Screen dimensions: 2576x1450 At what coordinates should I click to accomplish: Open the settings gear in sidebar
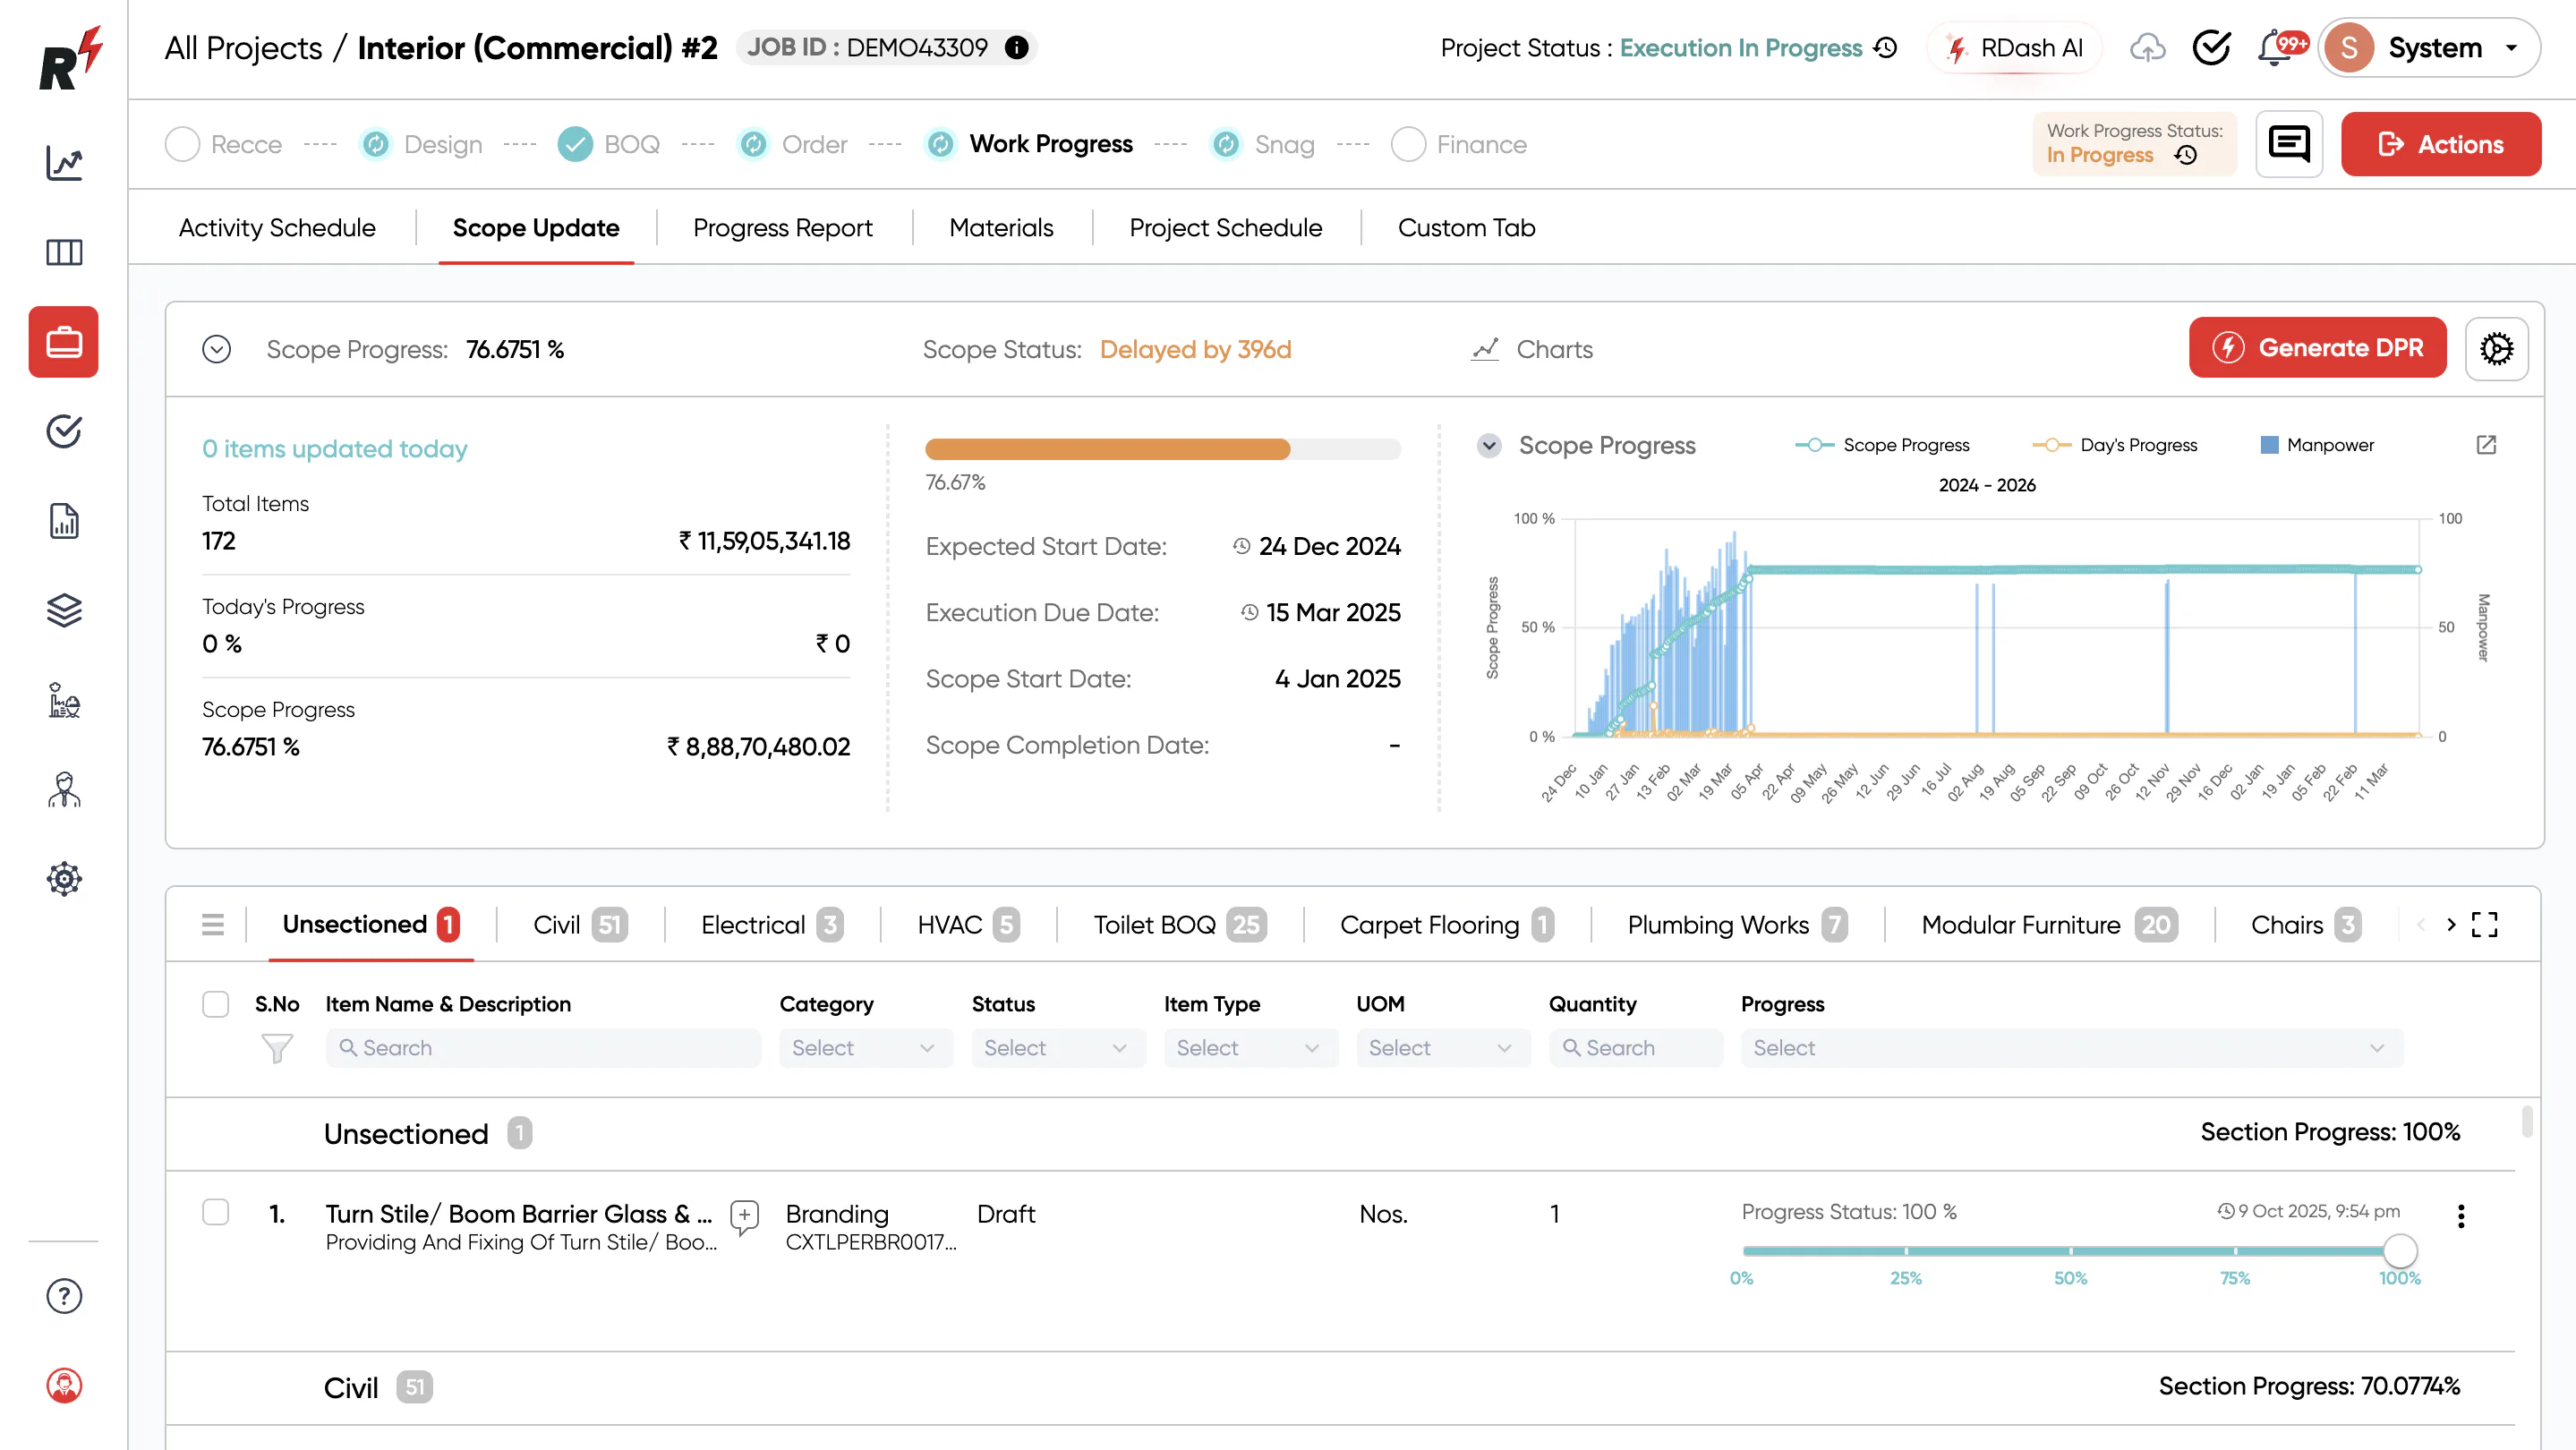(x=64, y=879)
